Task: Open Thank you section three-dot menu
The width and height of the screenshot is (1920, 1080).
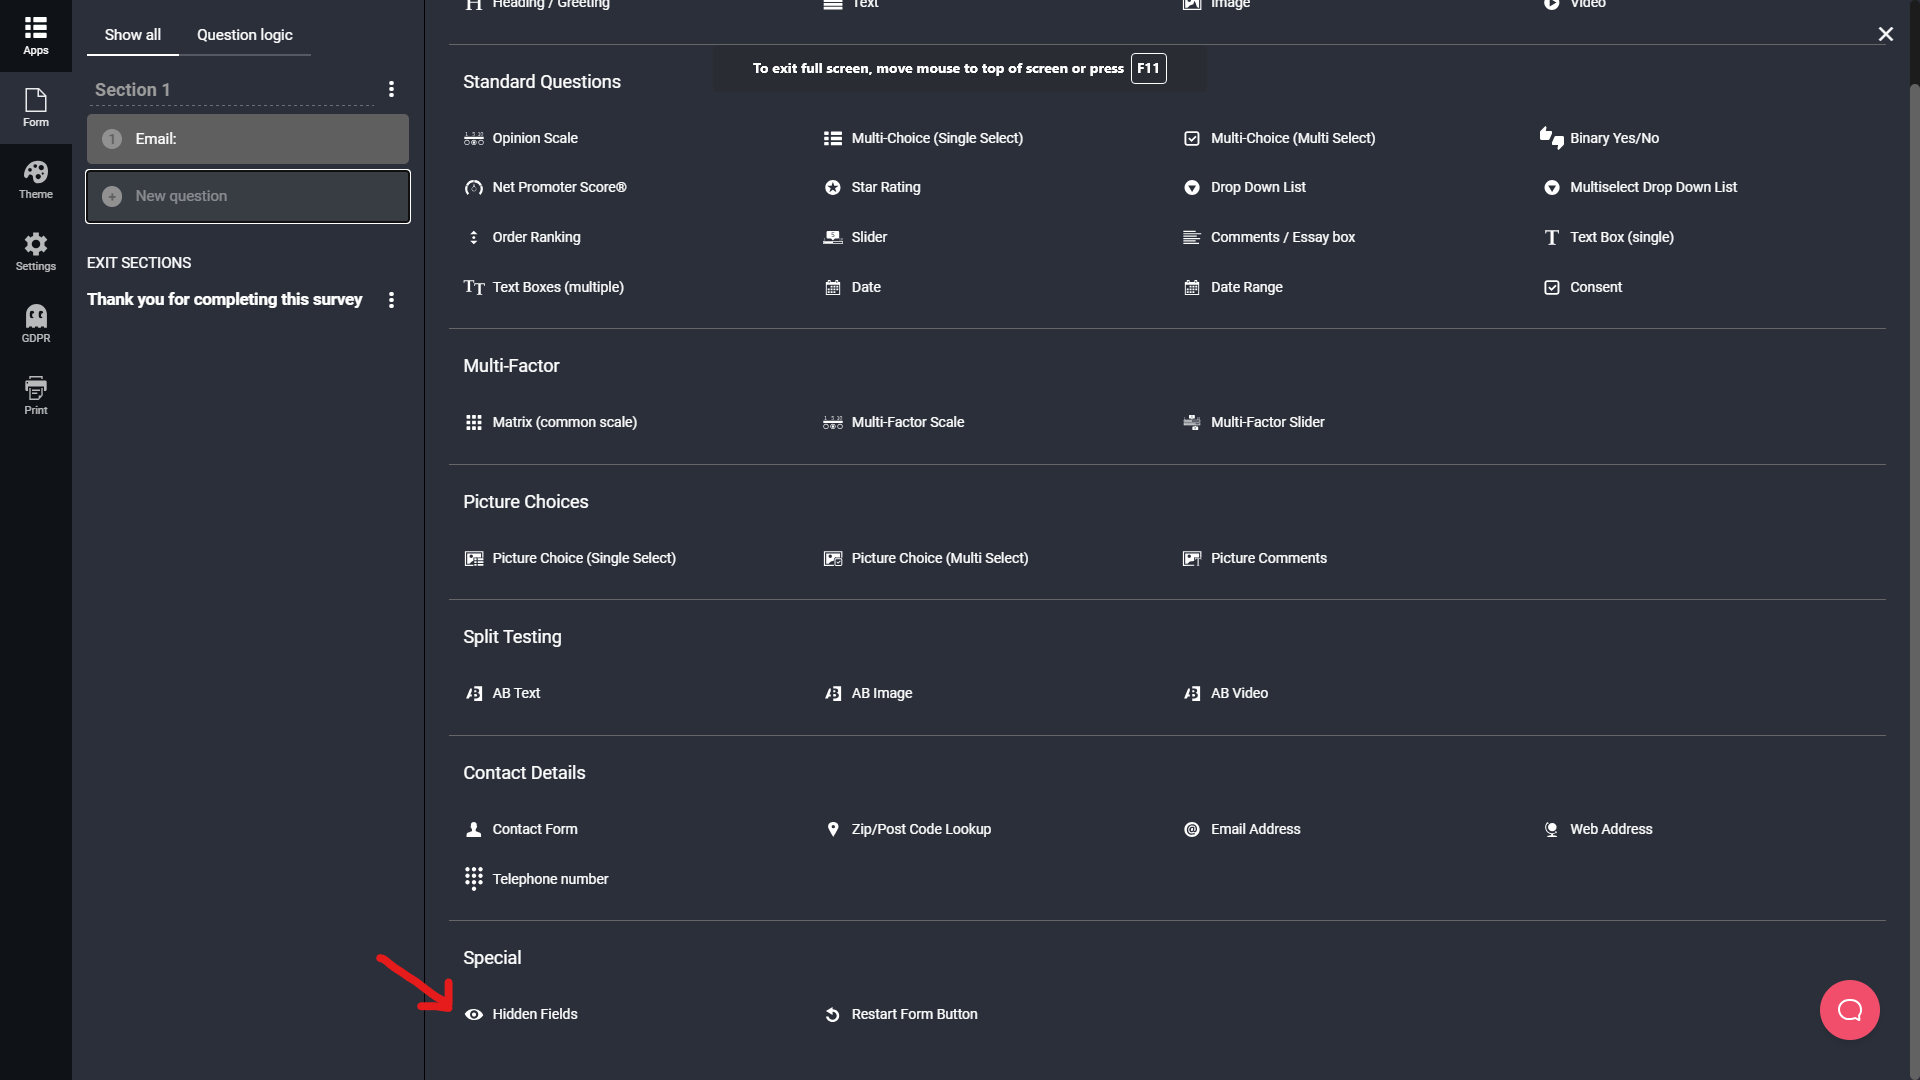Action: point(391,300)
